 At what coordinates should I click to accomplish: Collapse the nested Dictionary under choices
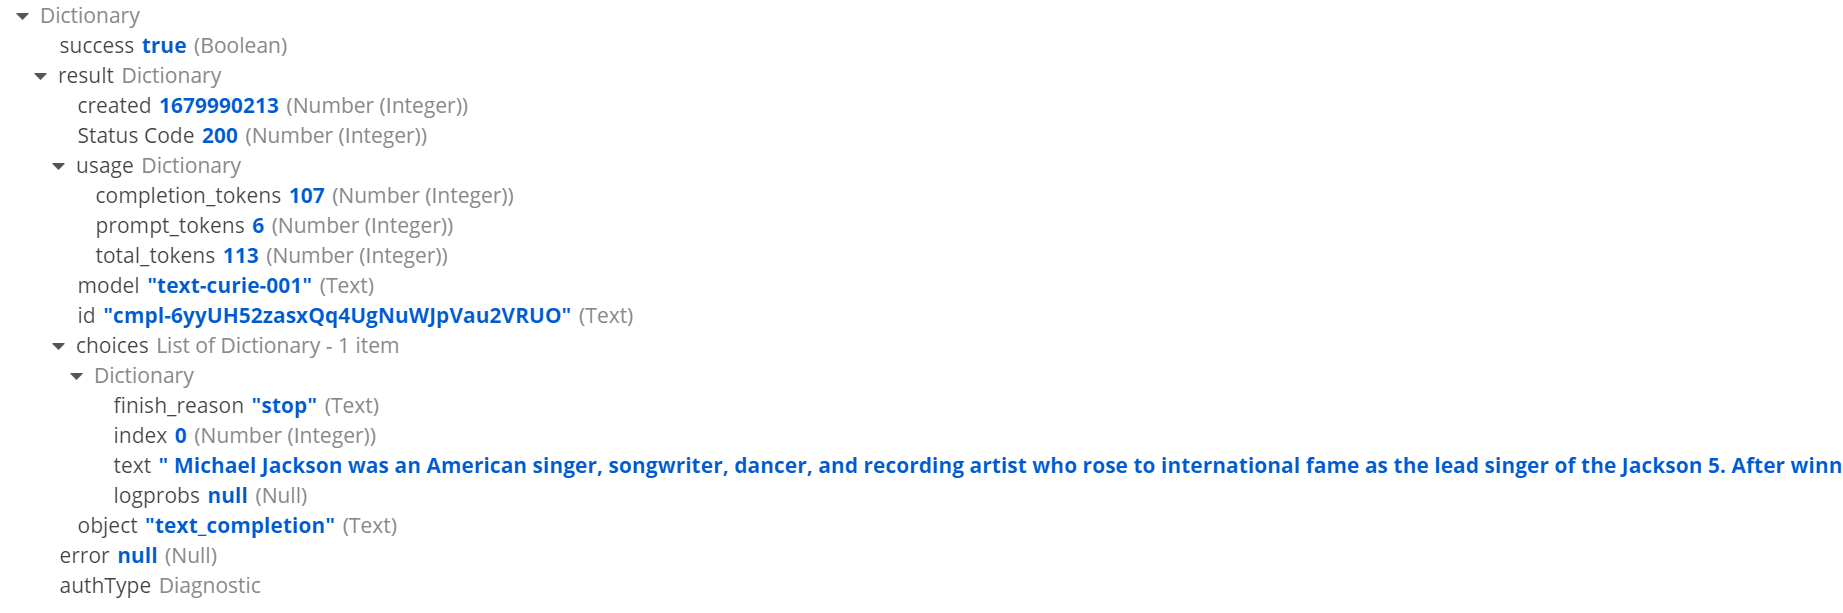76,377
